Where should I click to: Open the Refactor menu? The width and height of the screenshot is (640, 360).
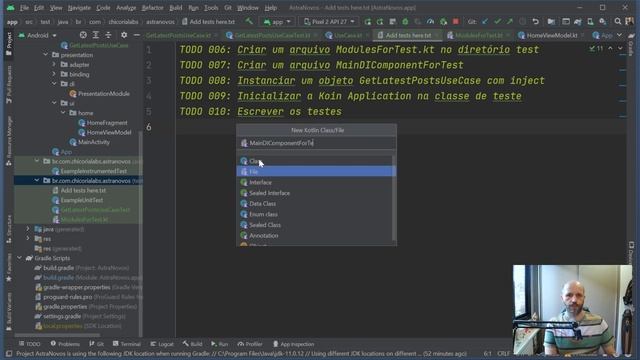click(152, 8)
